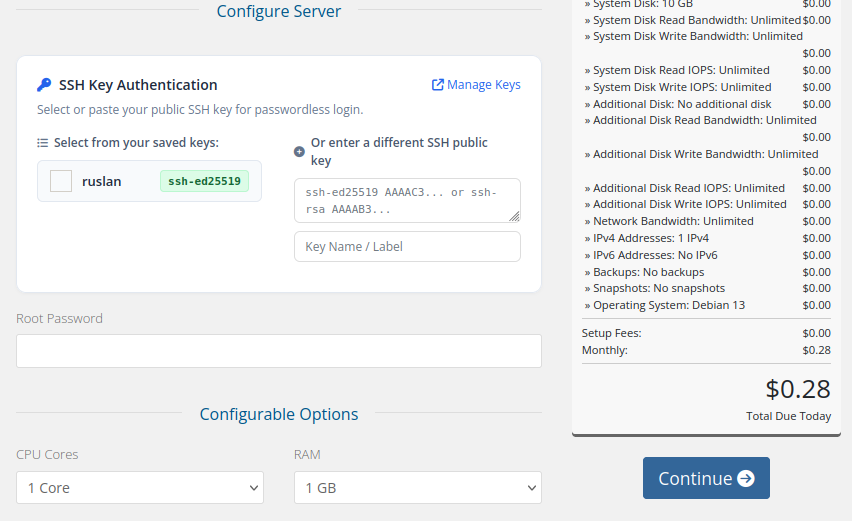Screen dimensions: 852x521
Task: Click the ruslan saved key name
Action: tap(102, 181)
